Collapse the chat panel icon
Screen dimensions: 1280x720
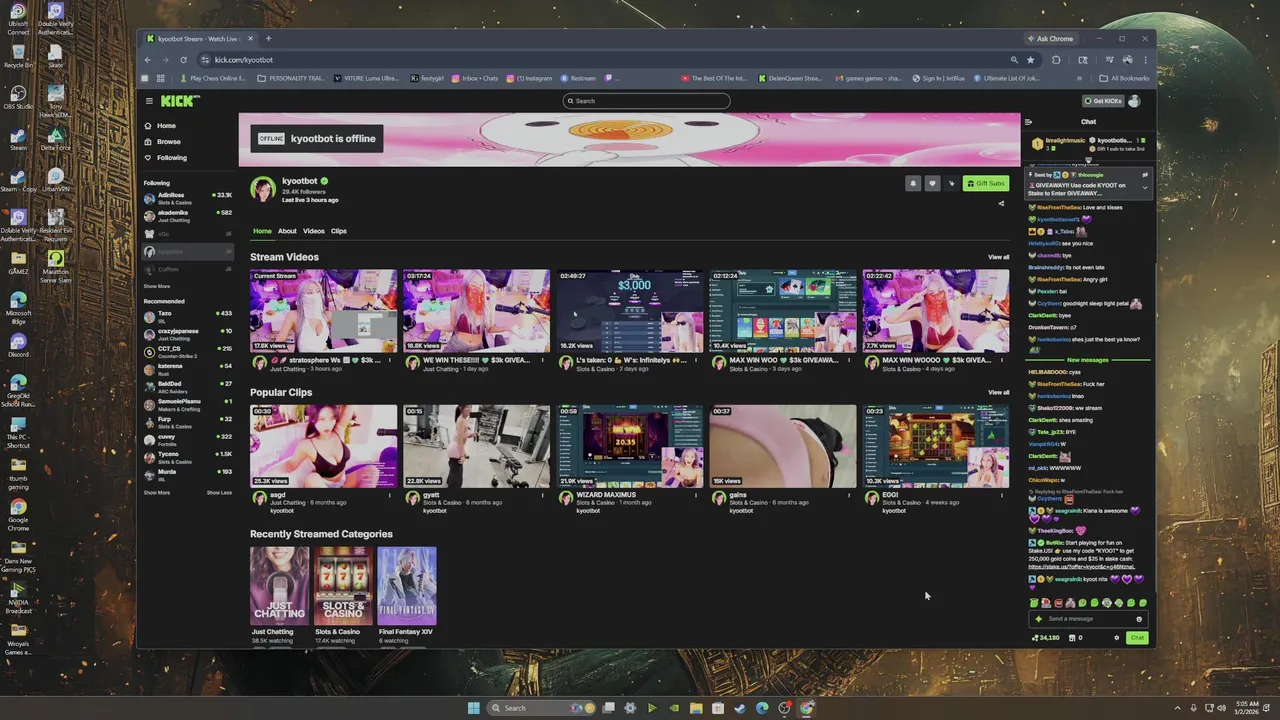point(1028,122)
